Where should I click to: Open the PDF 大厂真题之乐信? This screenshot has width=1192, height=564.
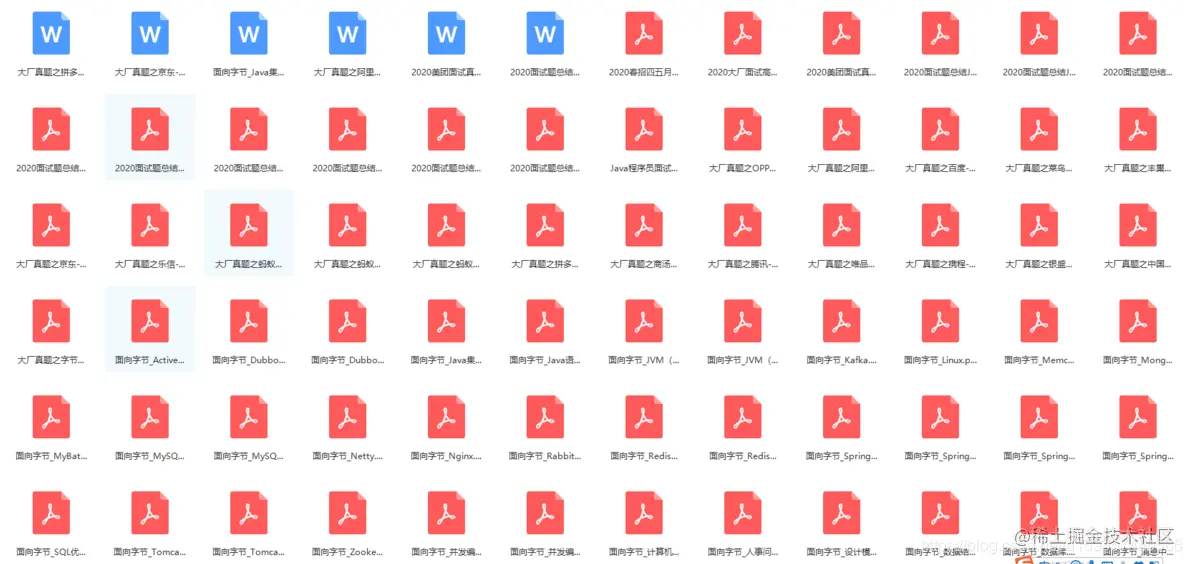coord(150,225)
